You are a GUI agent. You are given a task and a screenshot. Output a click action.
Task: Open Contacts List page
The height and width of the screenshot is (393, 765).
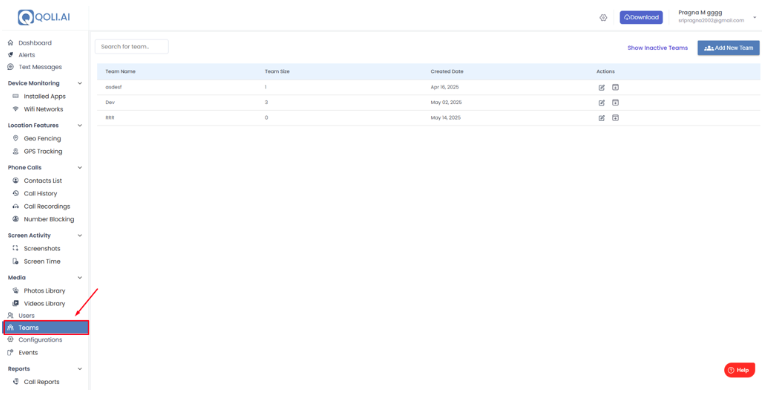43,180
